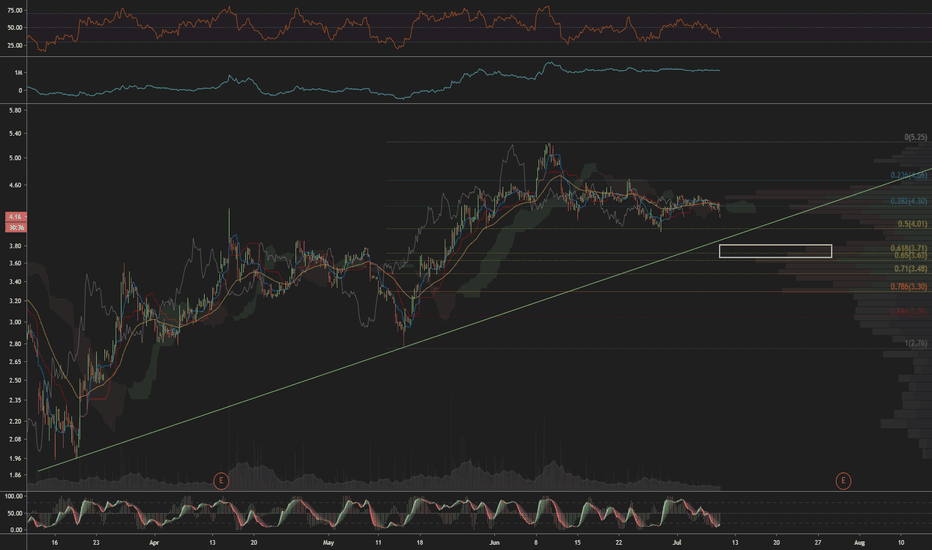932x550 pixels.
Task: Click the 5.40 price axis label
Action: coord(15,134)
